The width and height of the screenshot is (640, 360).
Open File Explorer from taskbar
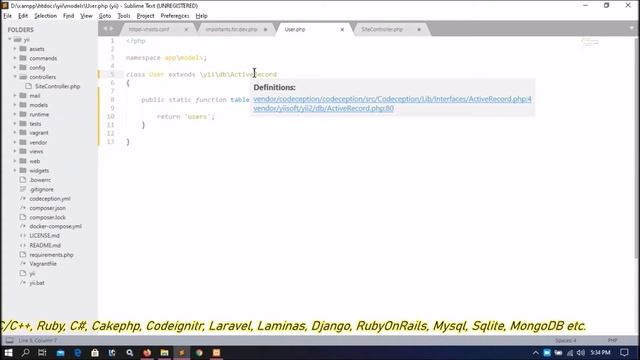[x=164, y=353]
